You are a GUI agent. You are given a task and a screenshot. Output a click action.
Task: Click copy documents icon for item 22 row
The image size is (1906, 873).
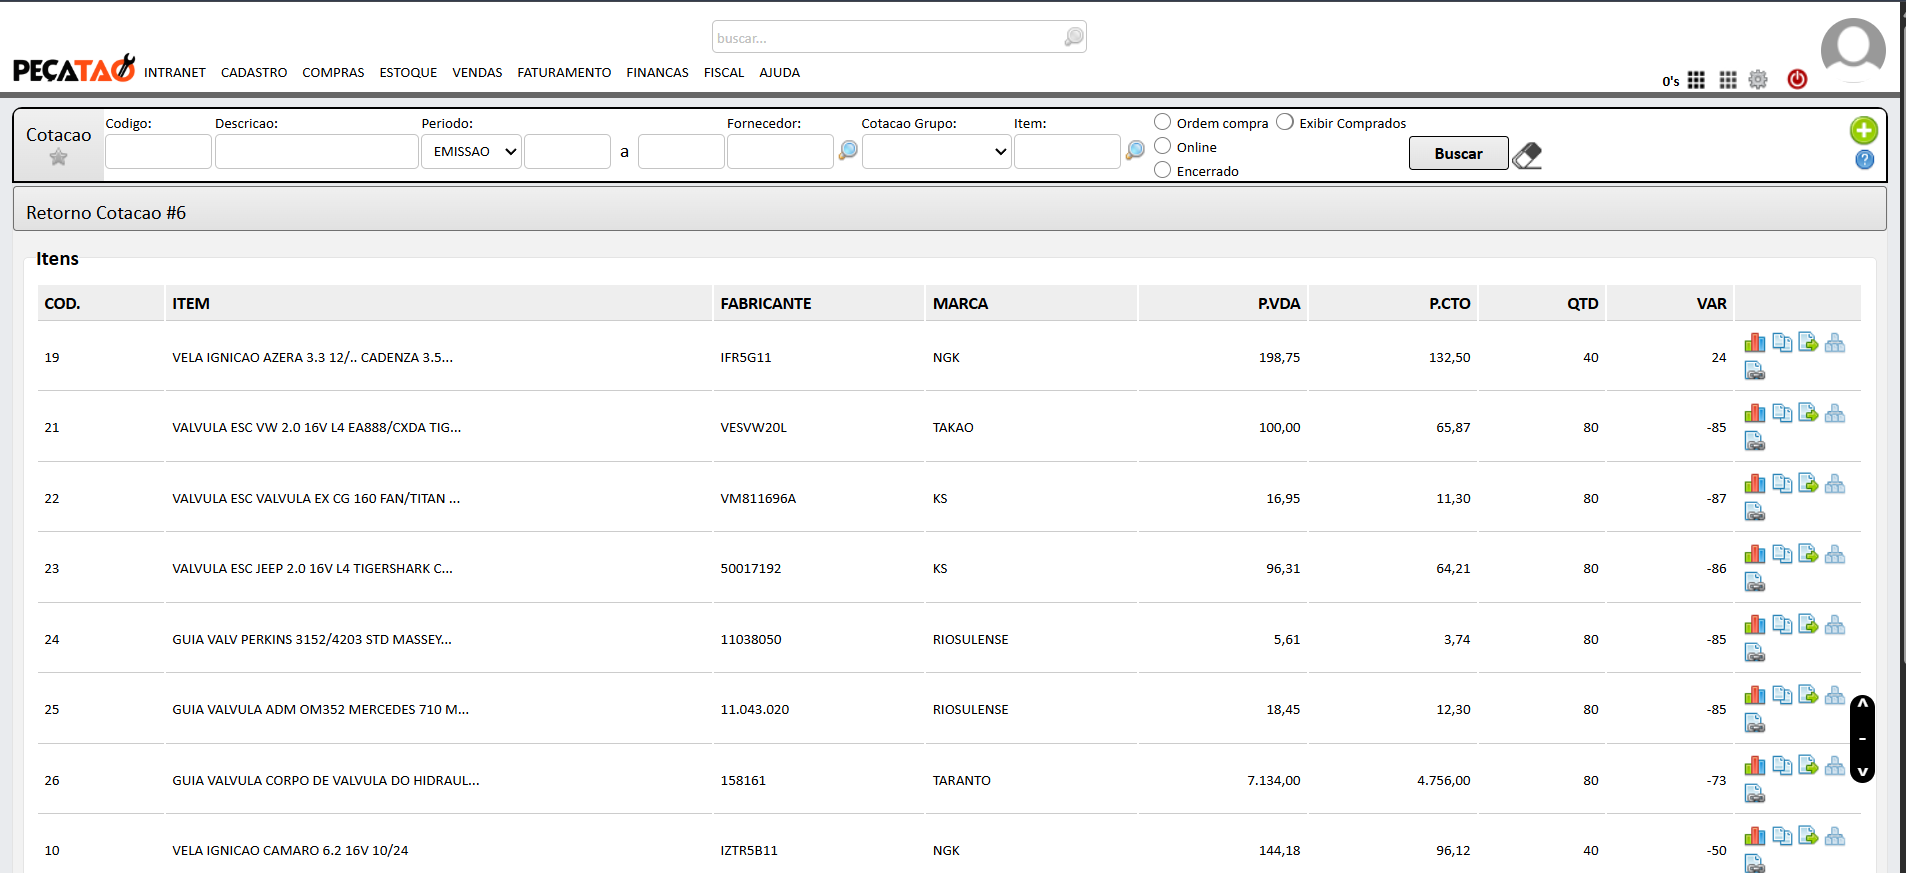coord(1782,483)
